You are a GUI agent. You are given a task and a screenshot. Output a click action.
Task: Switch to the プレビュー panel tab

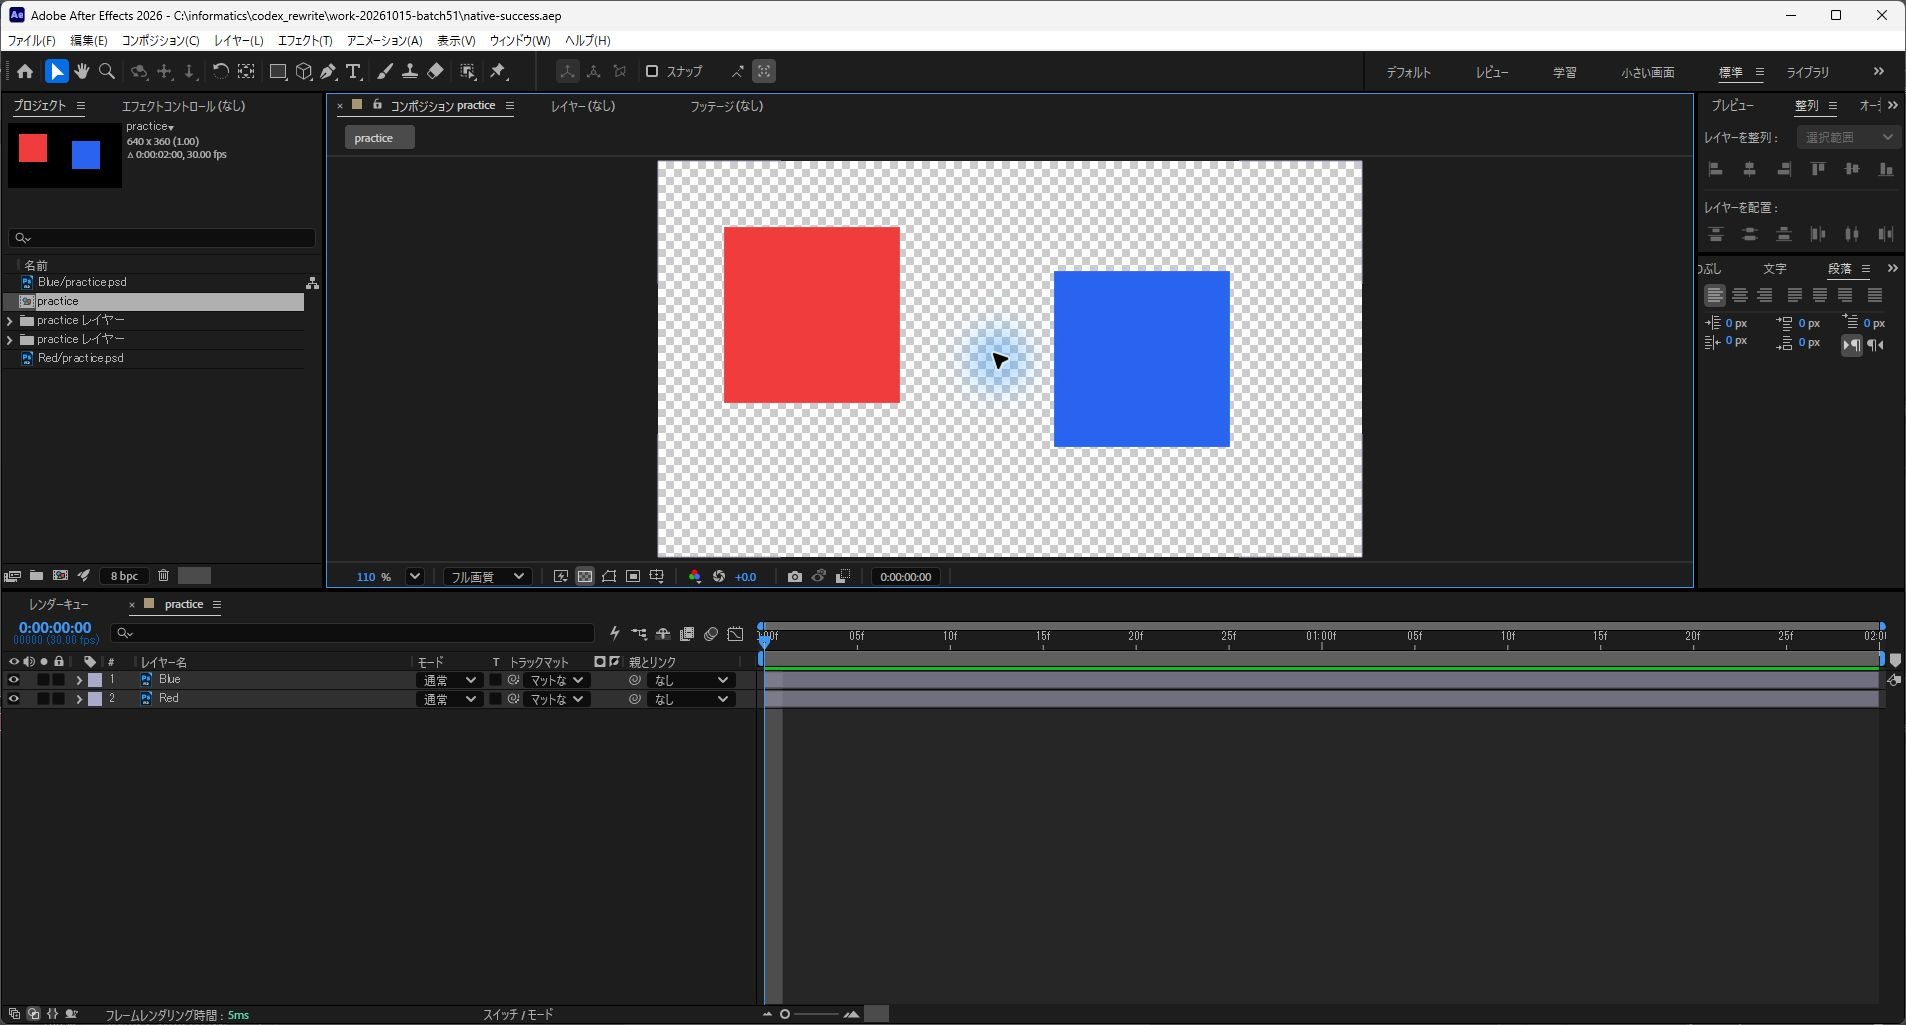[x=1732, y=105]
